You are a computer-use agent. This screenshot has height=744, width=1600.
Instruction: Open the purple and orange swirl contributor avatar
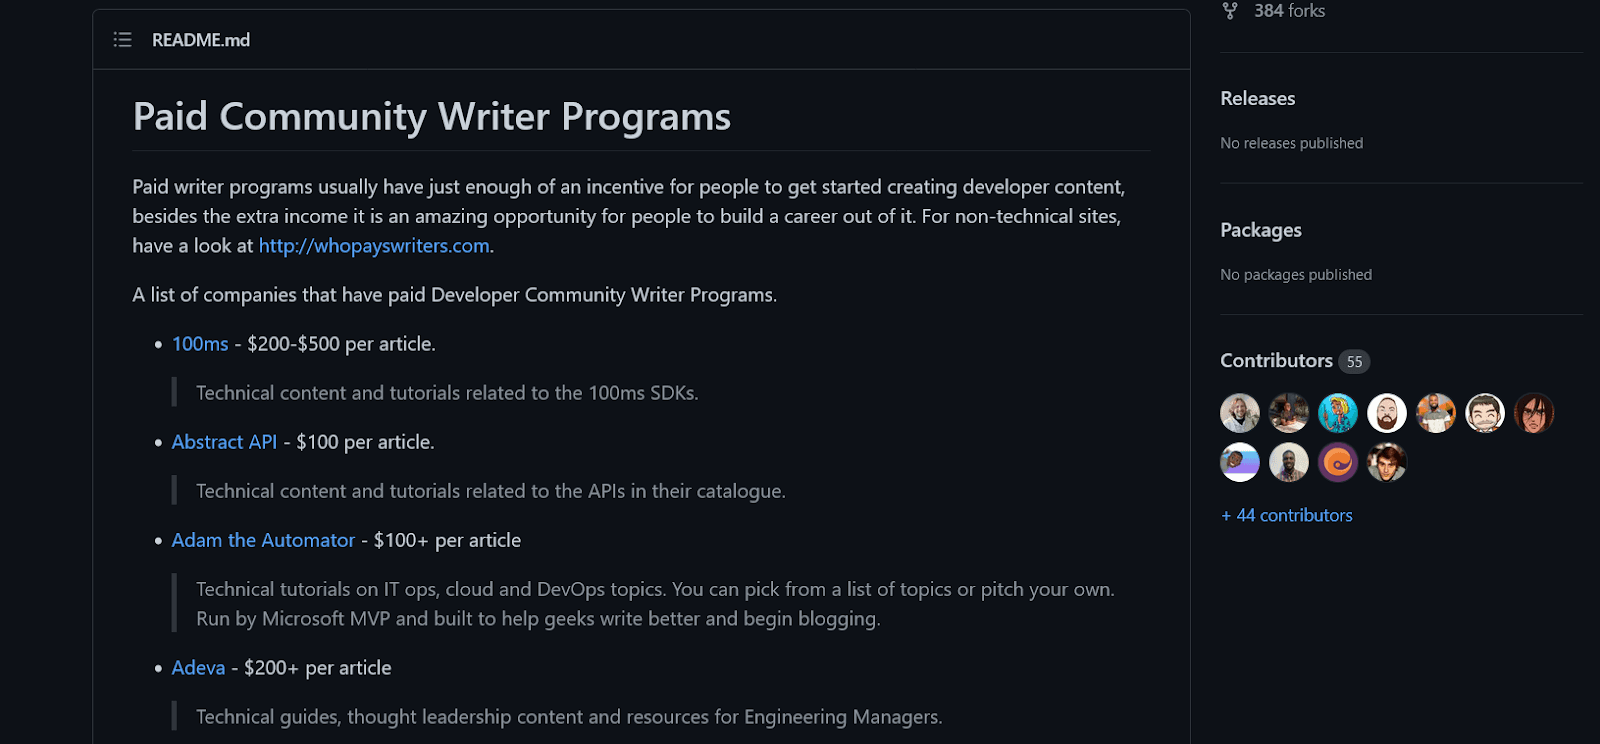(x=1338, y=462)
